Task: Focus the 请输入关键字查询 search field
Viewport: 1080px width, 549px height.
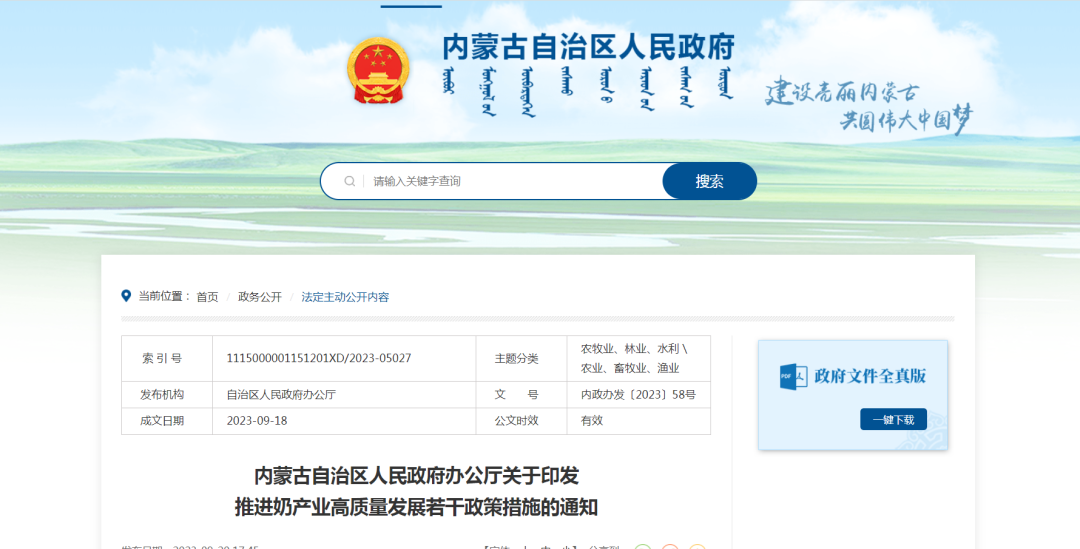Action: (x=513, y=181)
